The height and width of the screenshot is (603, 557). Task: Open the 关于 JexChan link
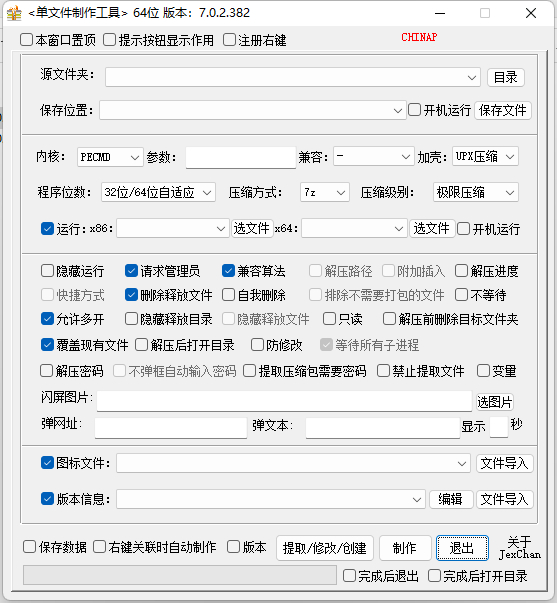tap(520, 548)
